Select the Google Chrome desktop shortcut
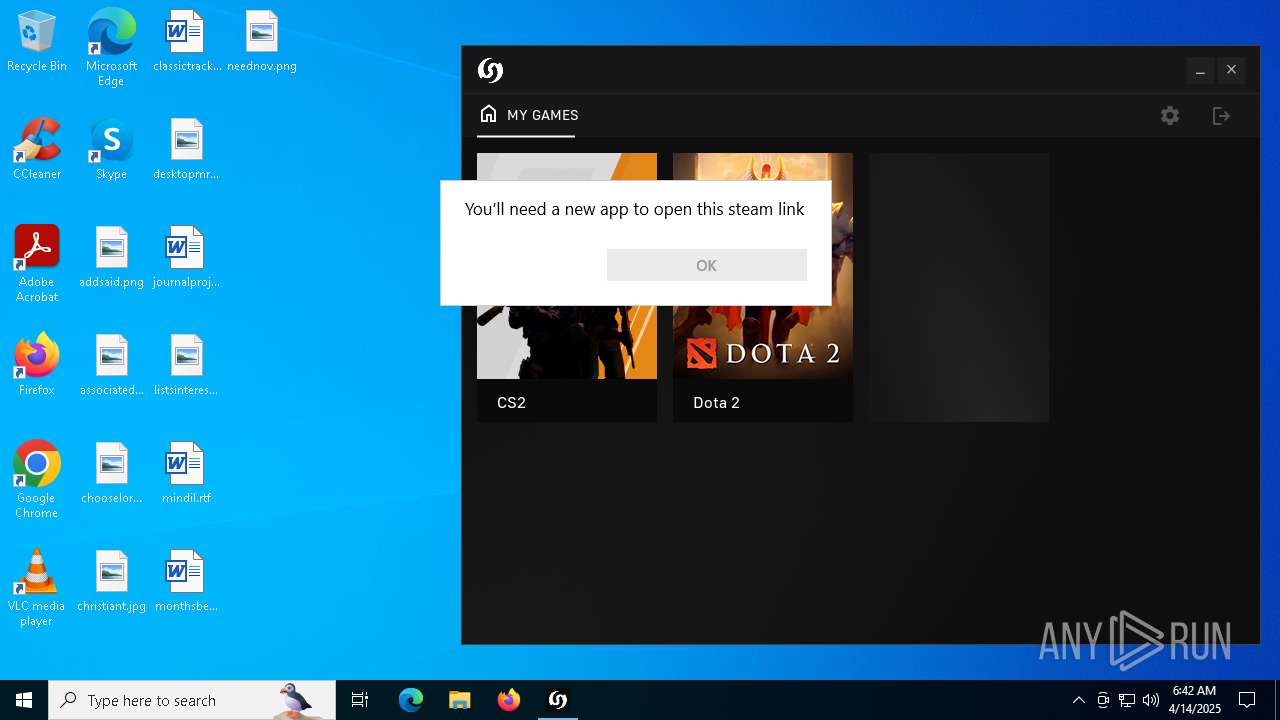Screen dimensions: 1280x720 [x=37, y=480]
